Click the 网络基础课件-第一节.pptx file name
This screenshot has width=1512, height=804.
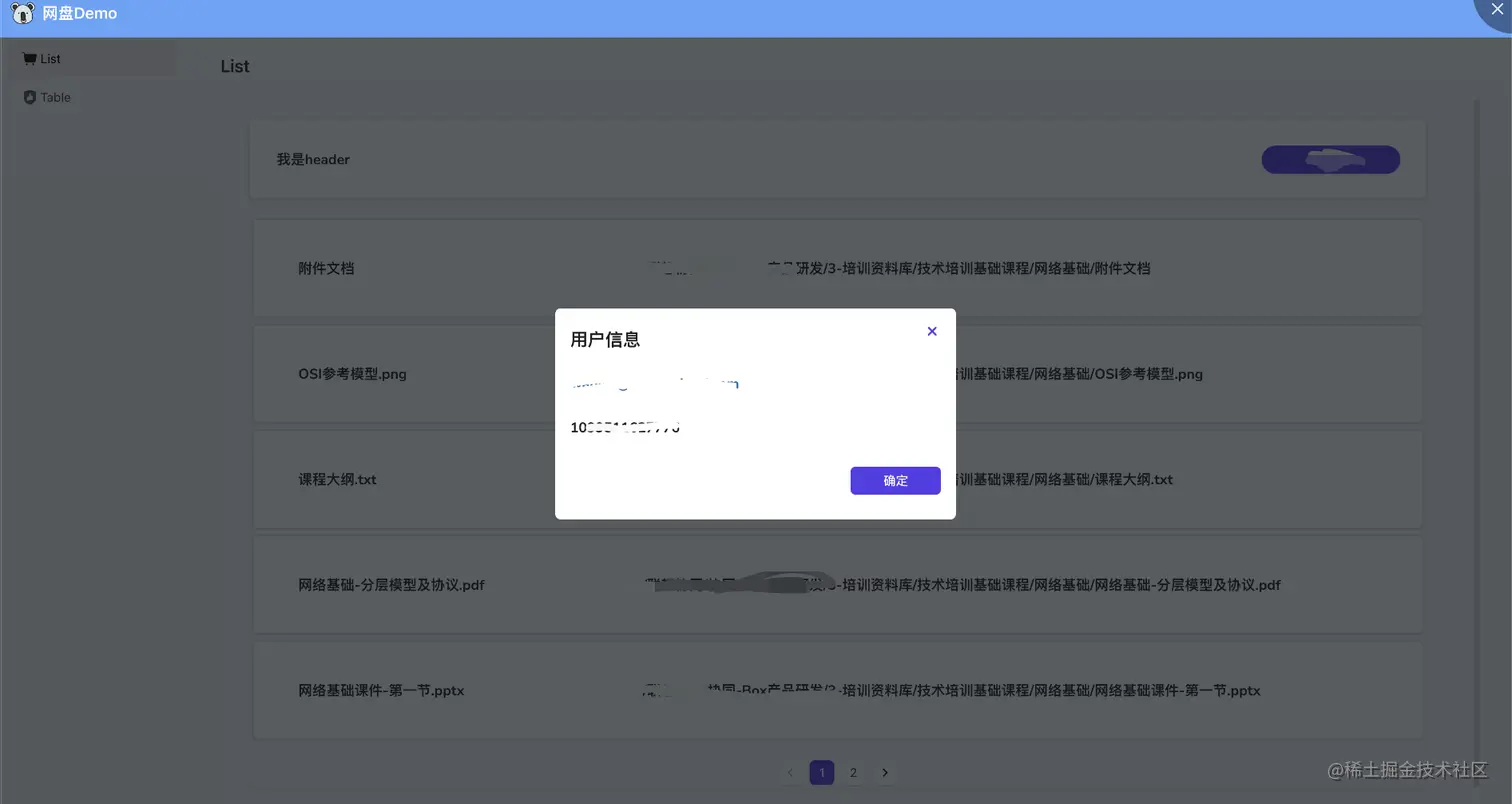point(379,690)
